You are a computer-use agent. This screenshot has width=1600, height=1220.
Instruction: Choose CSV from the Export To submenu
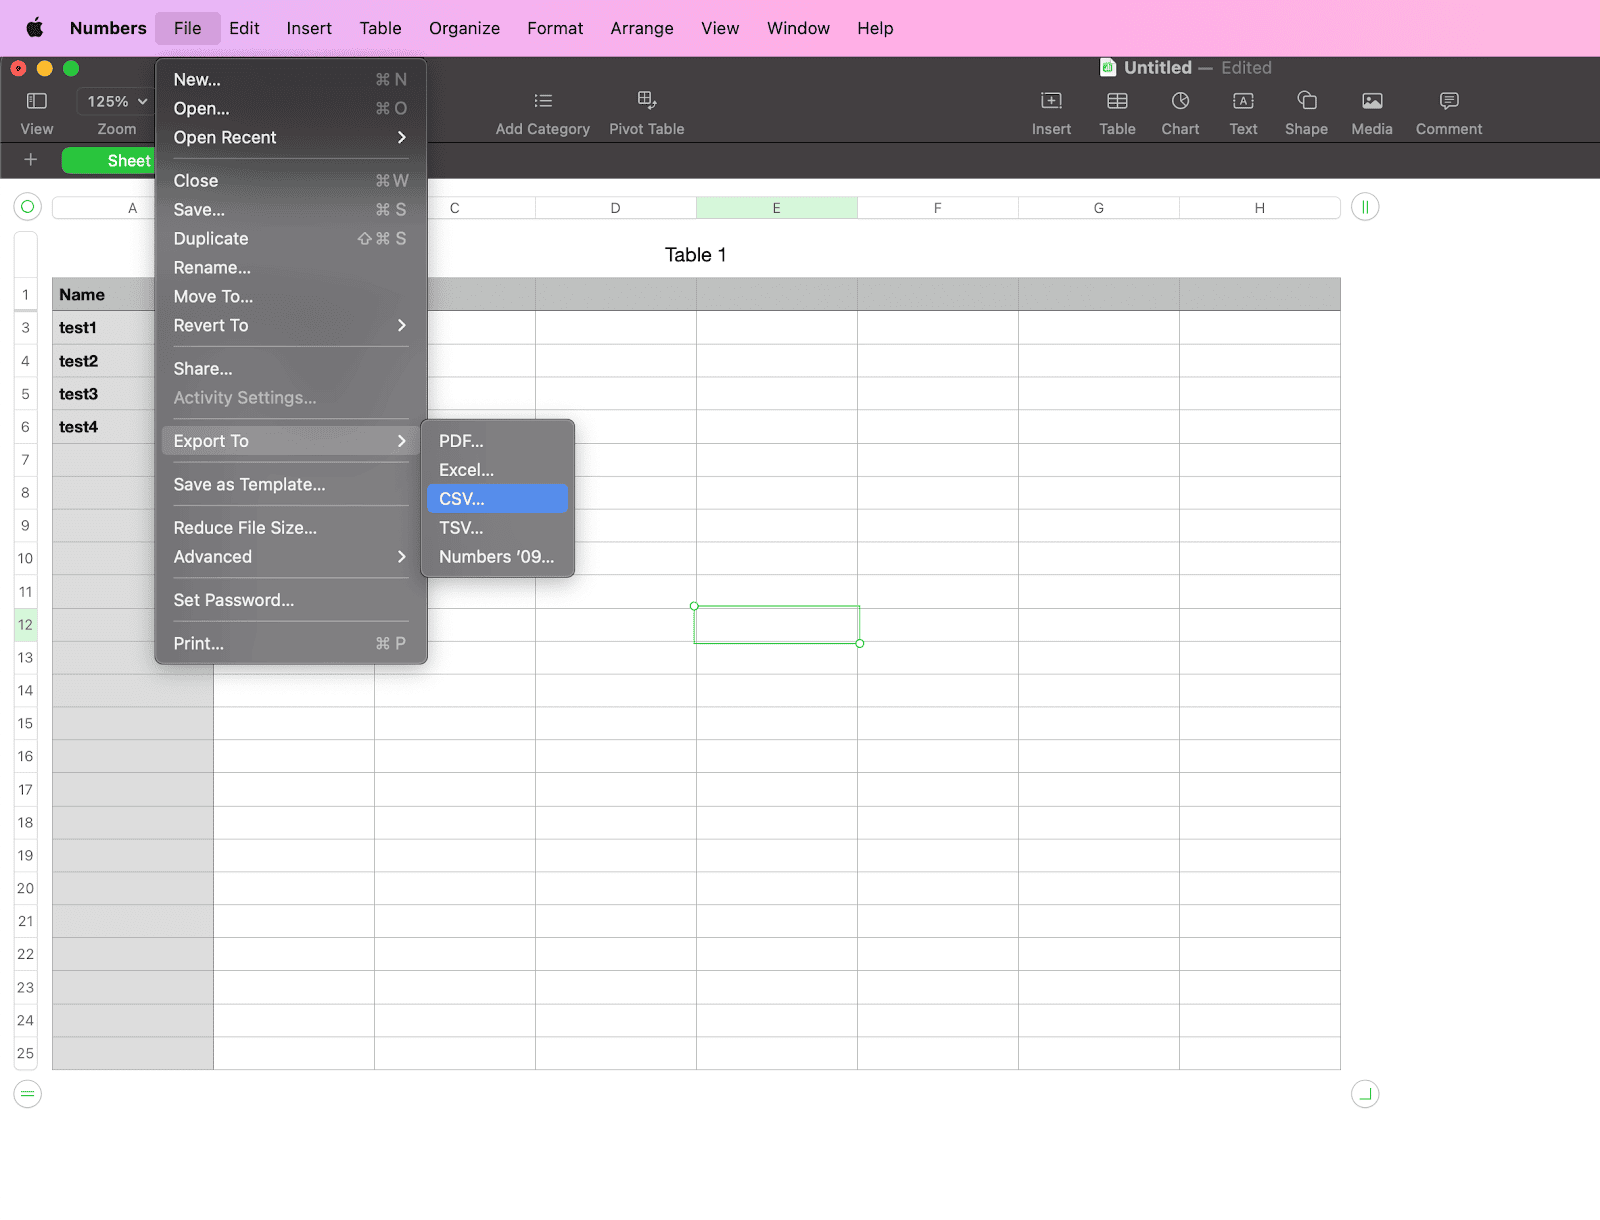[497, 498]
